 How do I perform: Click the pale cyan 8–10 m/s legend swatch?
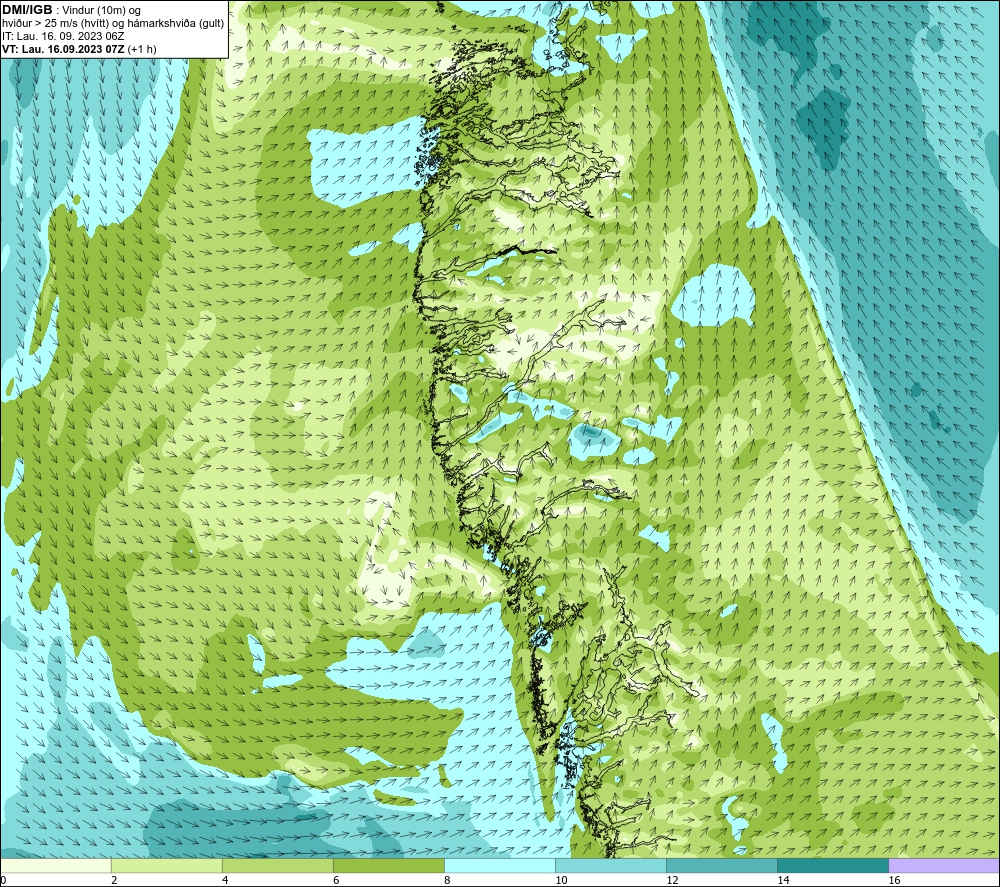(x=500, y=865)
